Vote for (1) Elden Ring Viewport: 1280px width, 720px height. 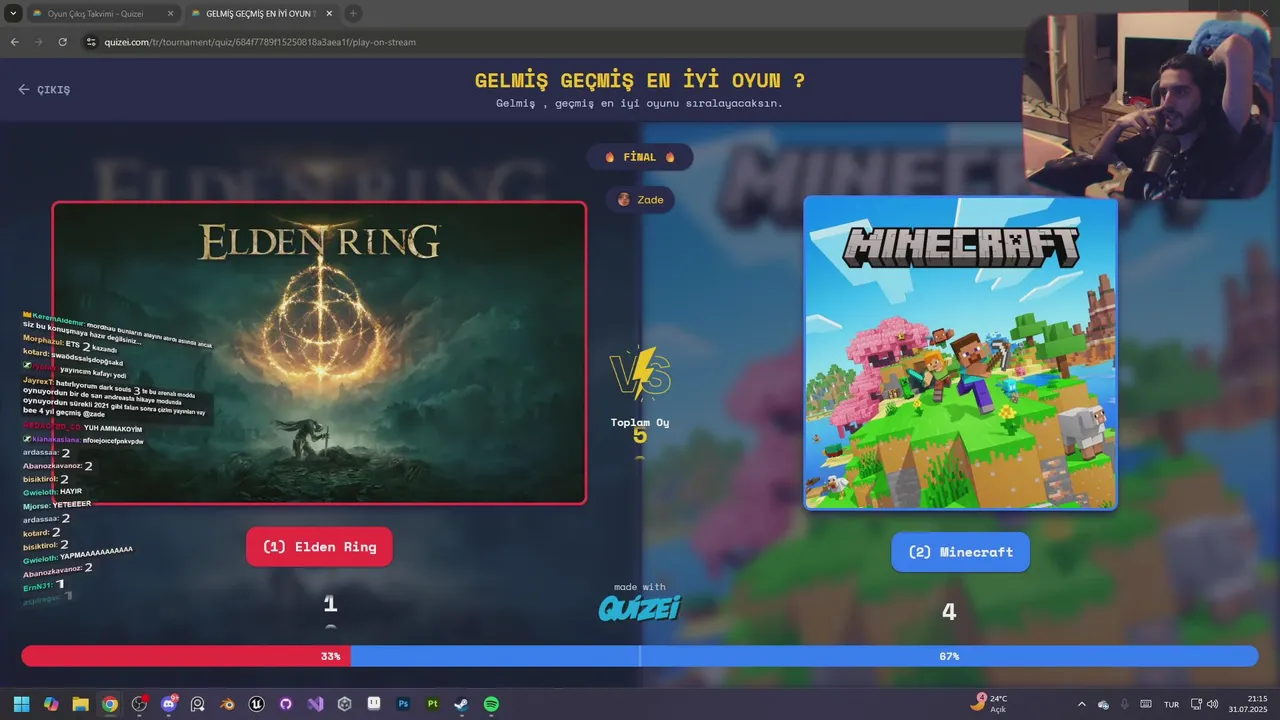pos(319,547)
